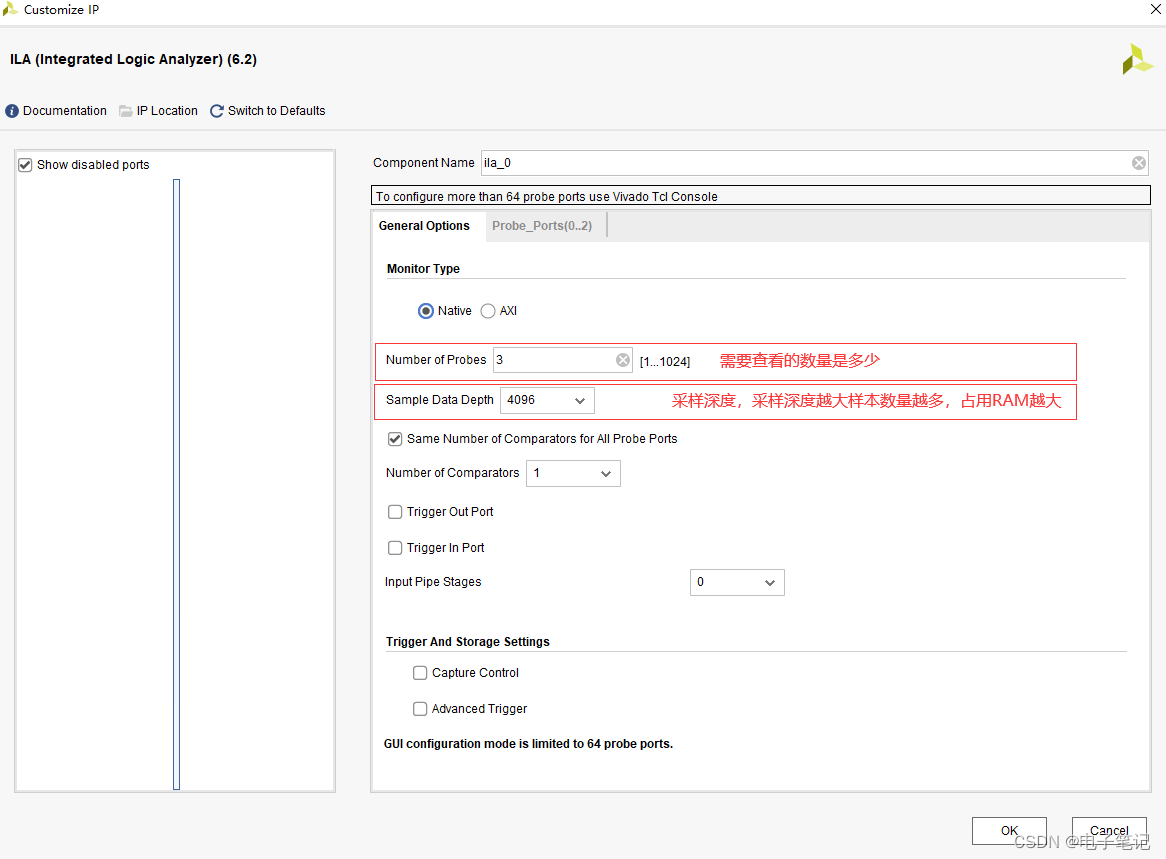Image resolution: width=1166 pixels, height=859 pixels.
Task: Click the 'Number of Comparators' label
Action: [x=452, y=473]
